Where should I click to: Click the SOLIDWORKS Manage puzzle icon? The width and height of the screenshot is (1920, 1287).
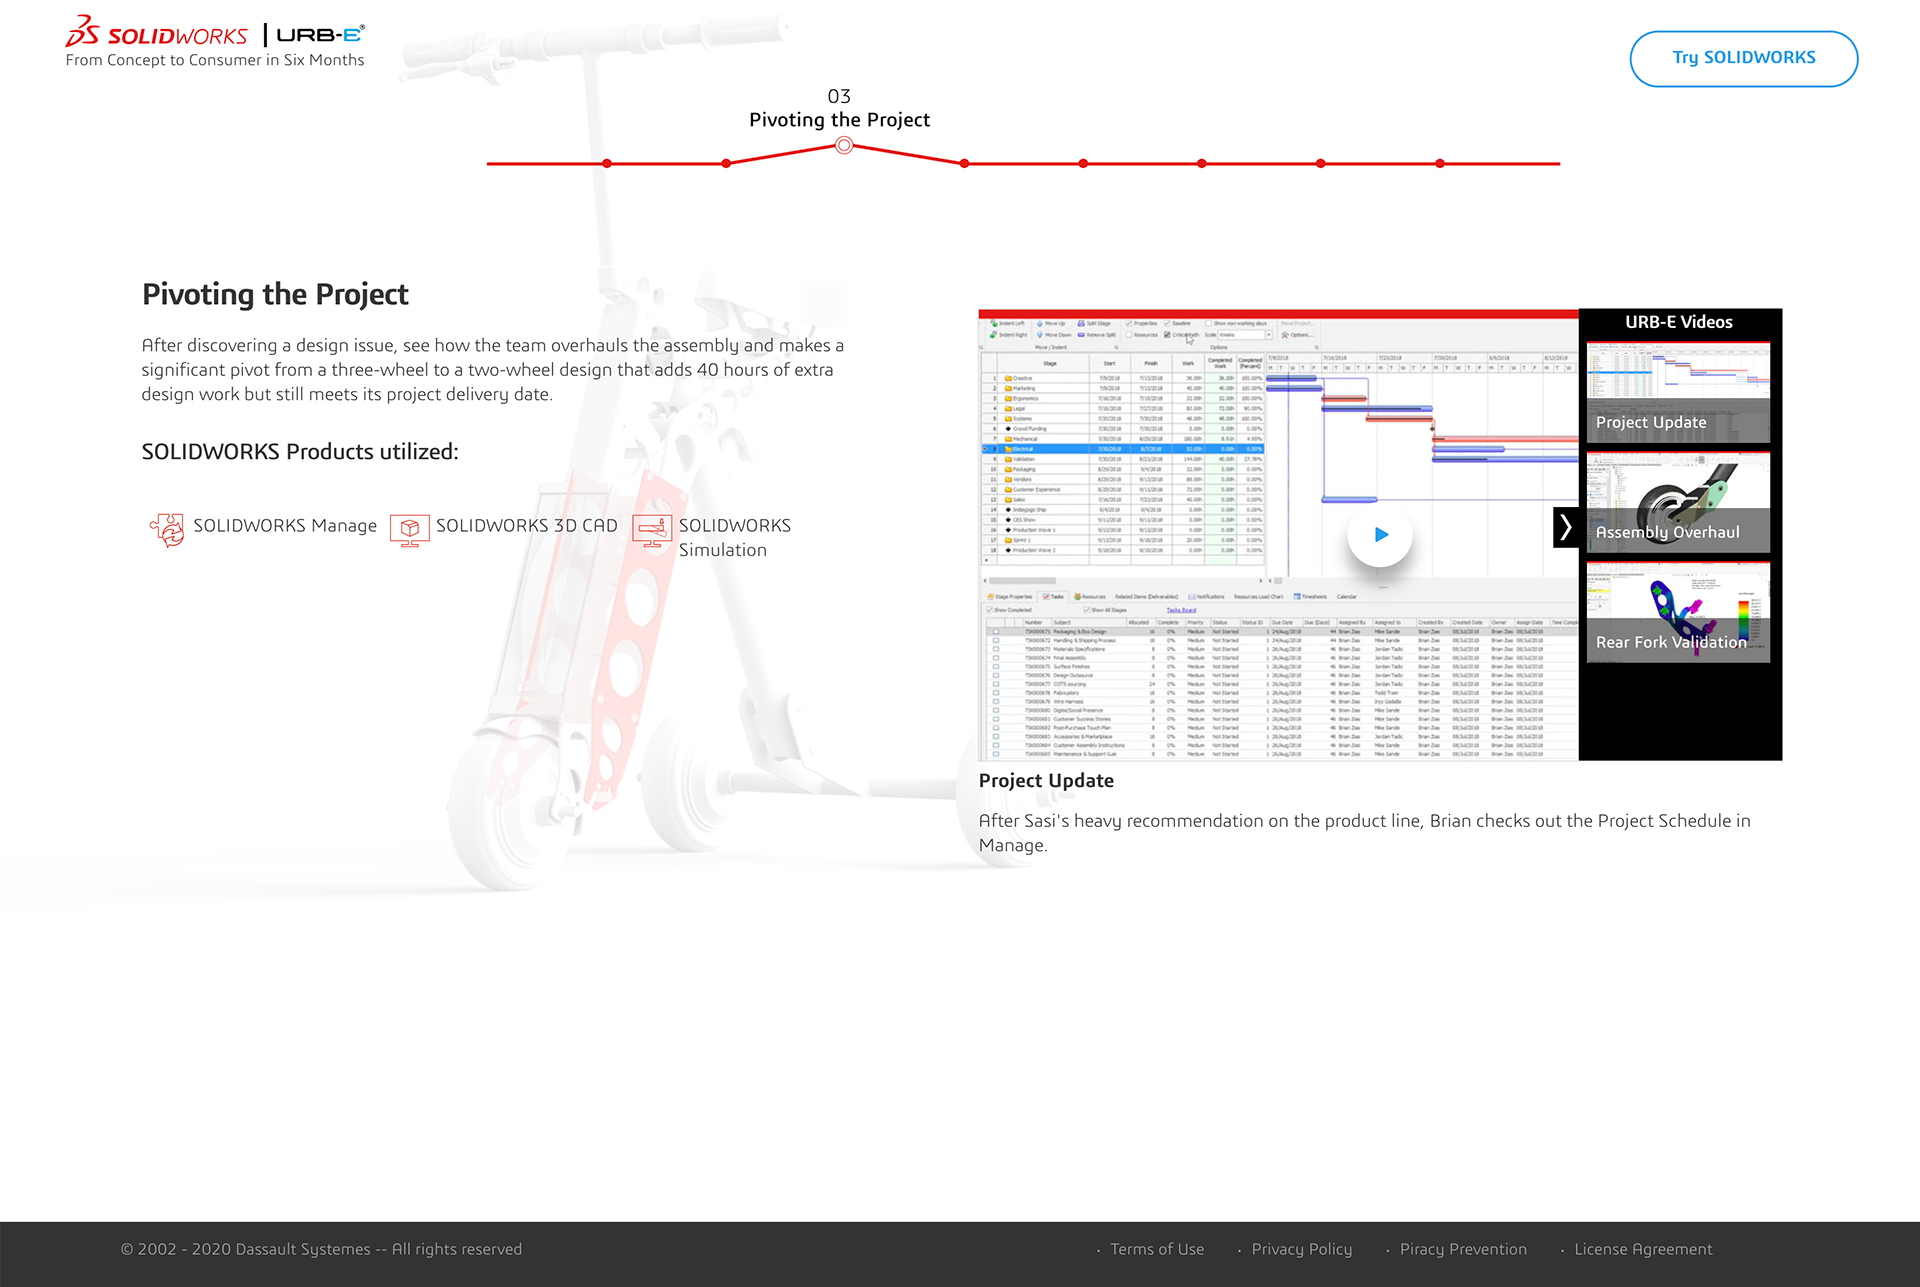point(168,530)
